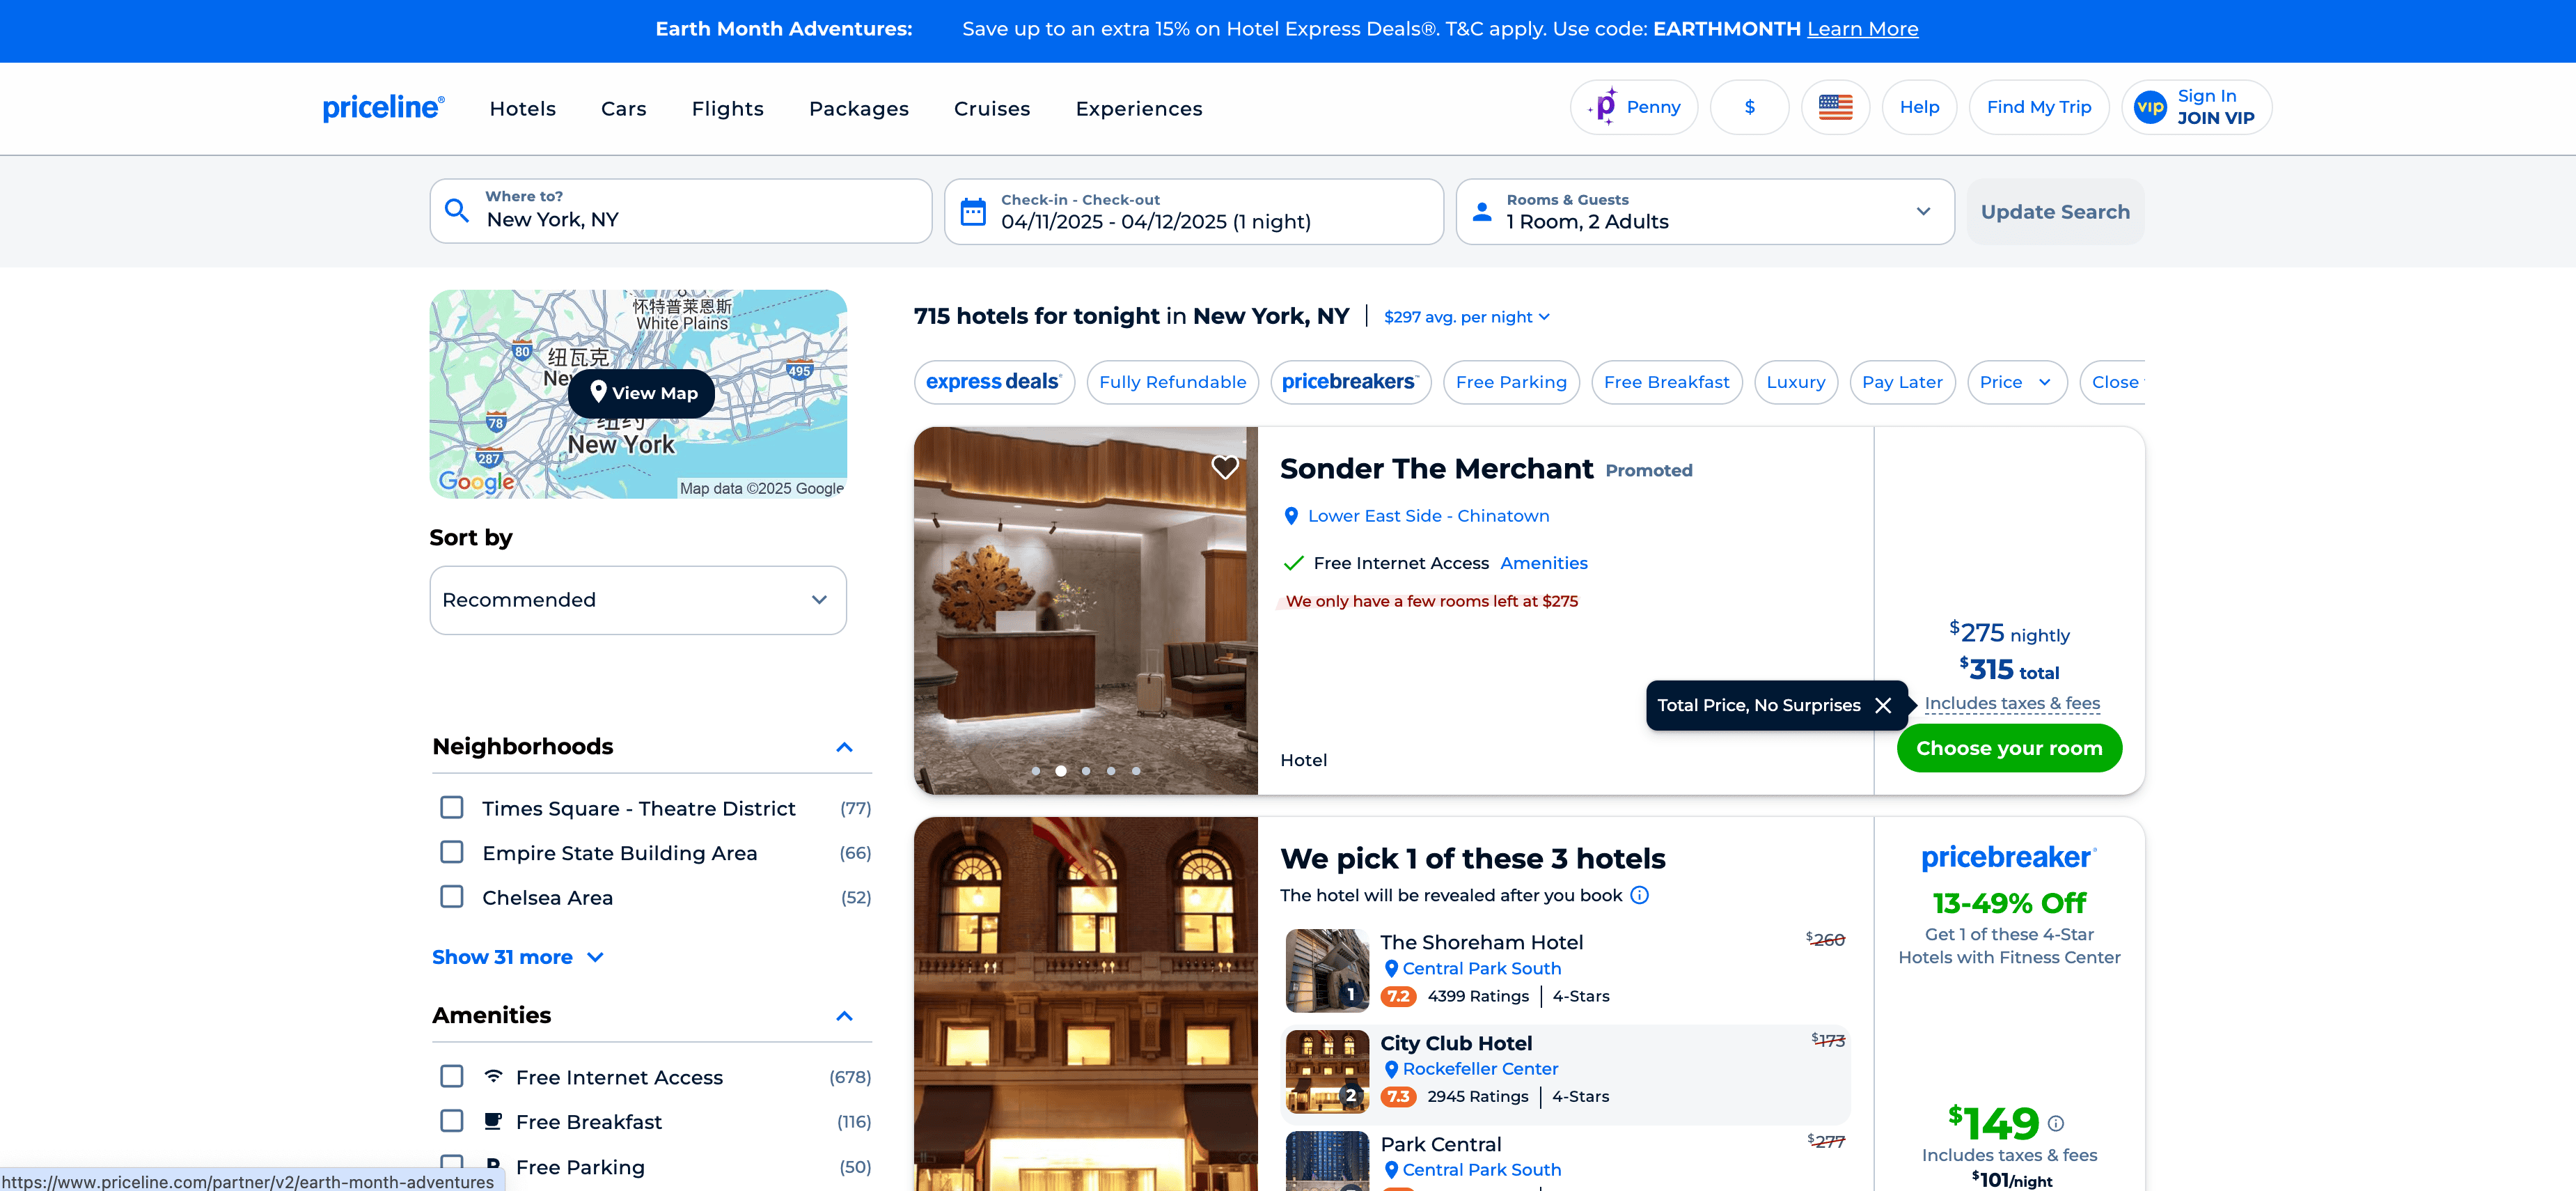Click the US flag country icon
2576x1191 pixels.
pyautogui.click(x=1835, y=107)
